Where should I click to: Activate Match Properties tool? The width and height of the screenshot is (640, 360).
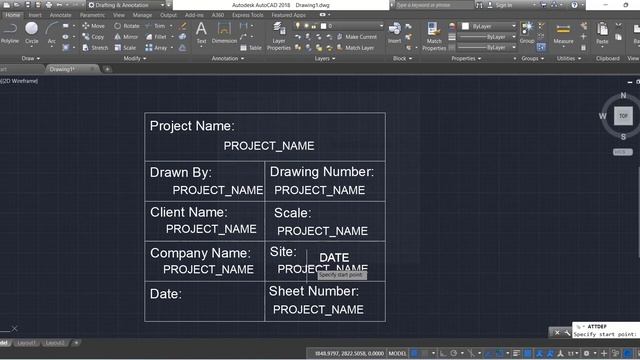click(434, 36)
